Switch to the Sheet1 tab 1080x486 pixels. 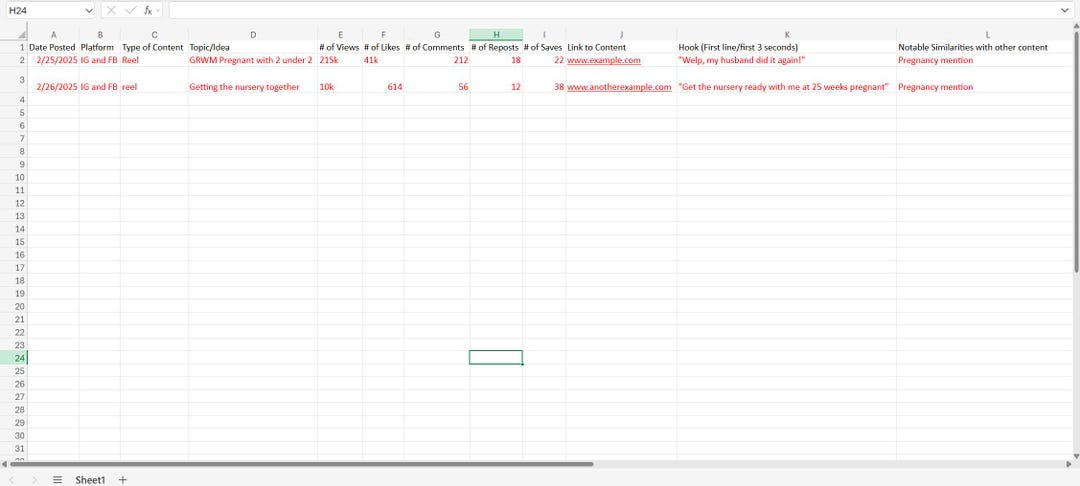click(90, 480)
